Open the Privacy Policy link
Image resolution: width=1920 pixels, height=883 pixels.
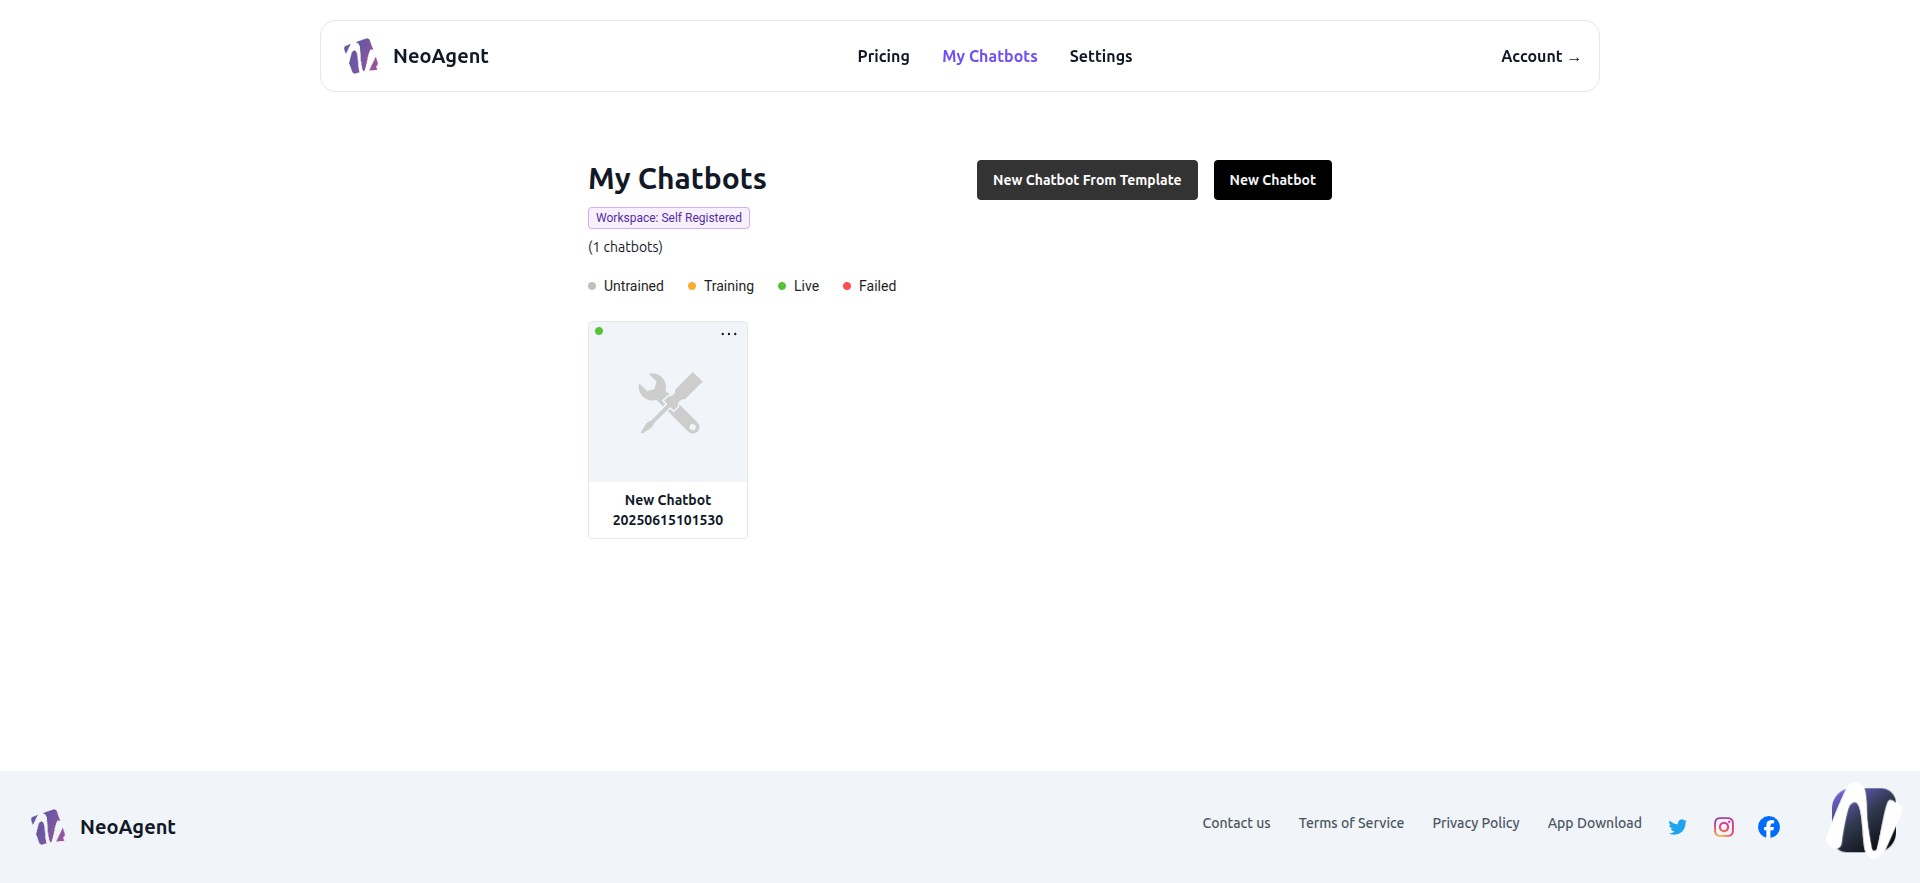[x=1475, y=823]
